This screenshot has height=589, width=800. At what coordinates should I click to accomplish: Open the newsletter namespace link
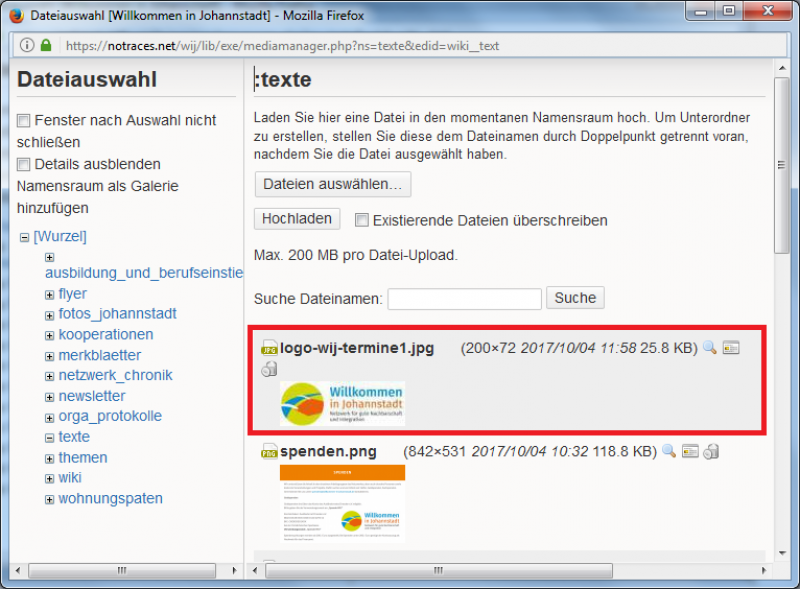(x=92, y=396)
